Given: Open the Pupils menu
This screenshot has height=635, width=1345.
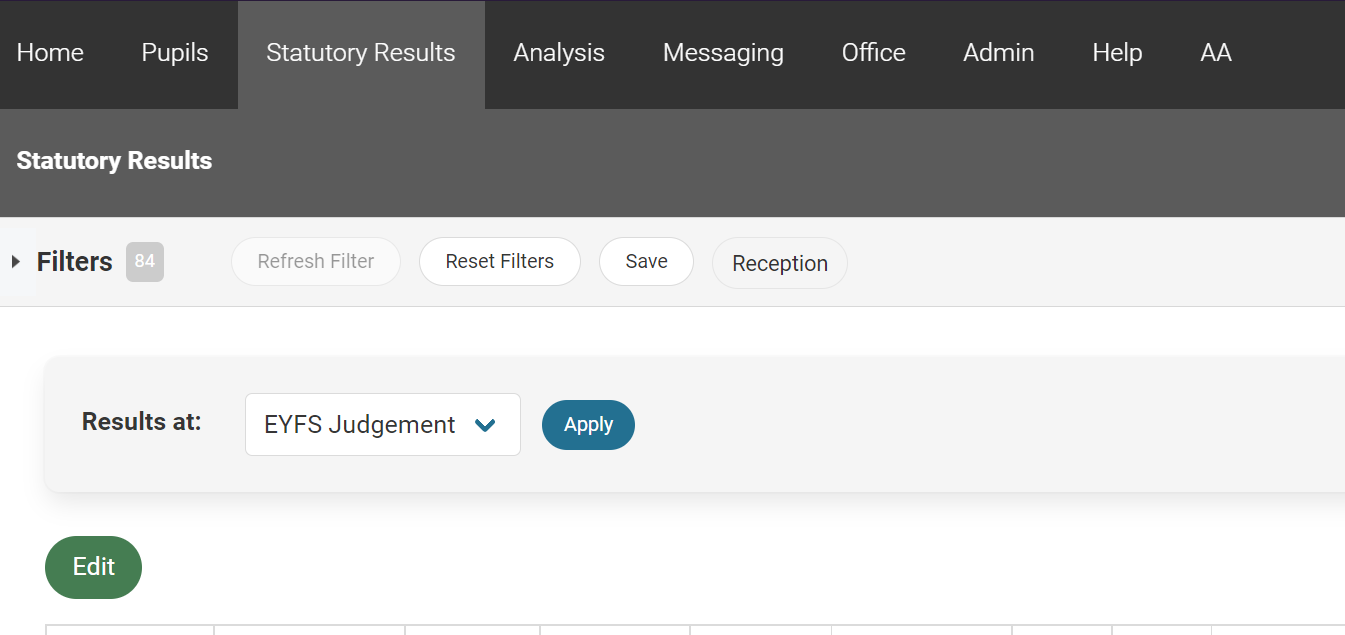Looking at the screenshot, I should [175, 53].
